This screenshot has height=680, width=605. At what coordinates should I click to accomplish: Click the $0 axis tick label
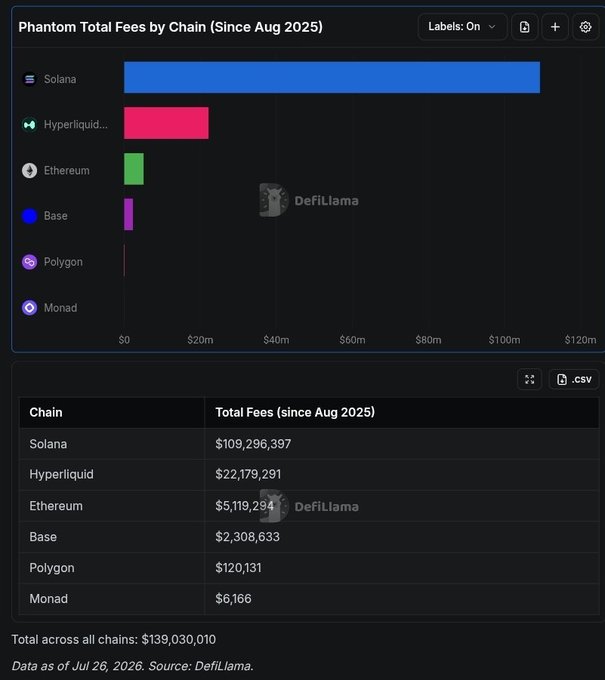click(x=124, y=340)
